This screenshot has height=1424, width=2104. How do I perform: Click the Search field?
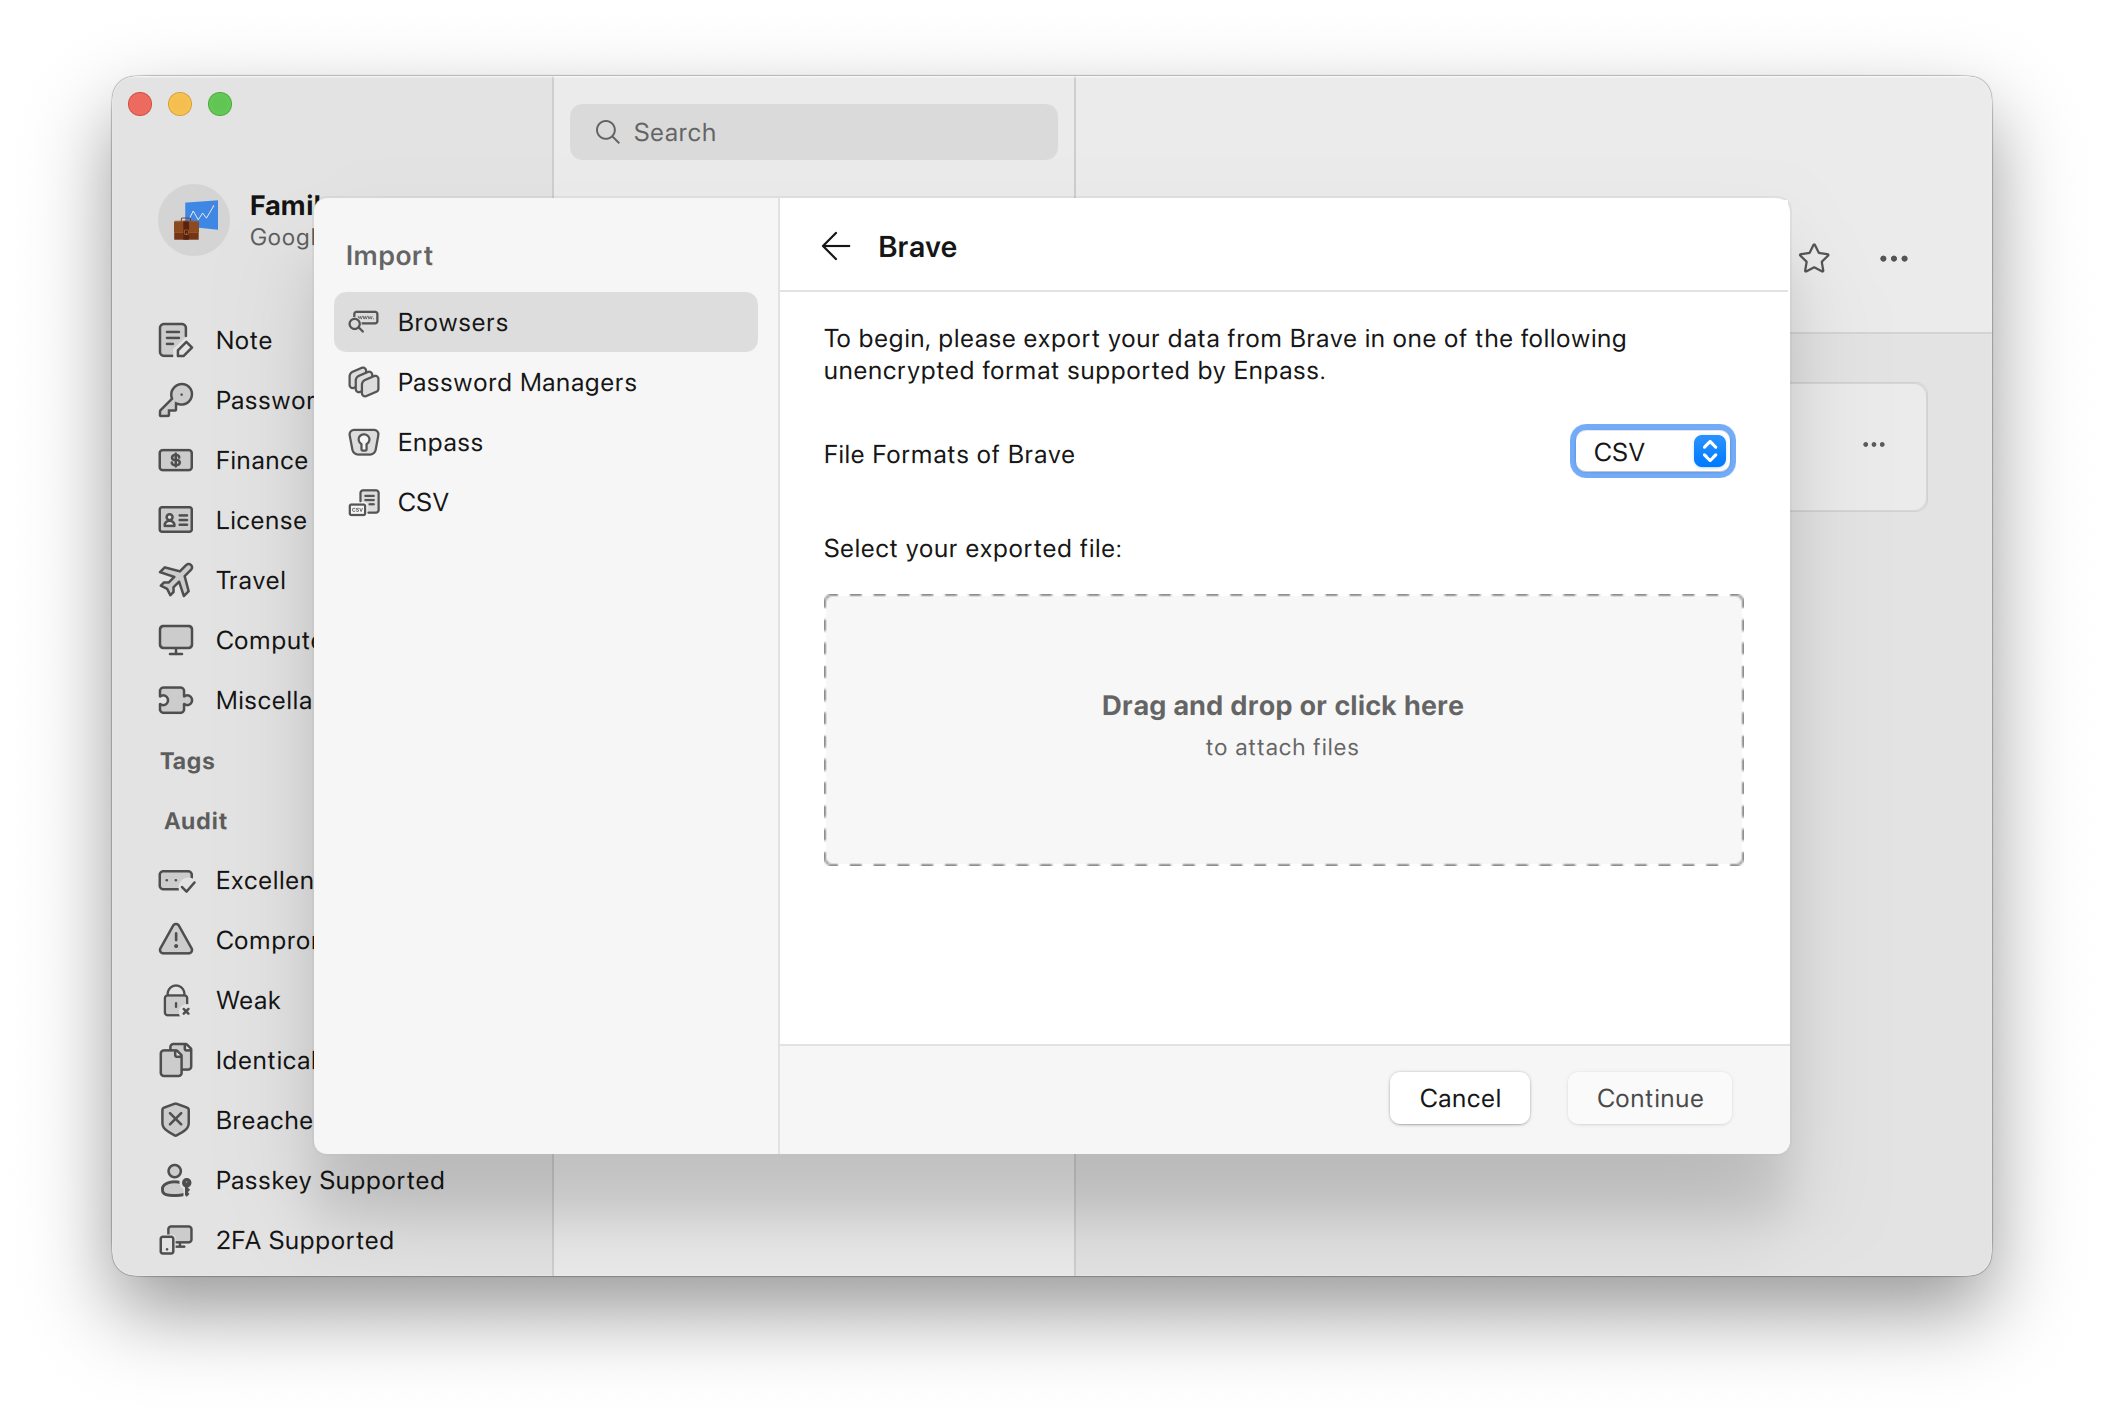pos(814,132)
